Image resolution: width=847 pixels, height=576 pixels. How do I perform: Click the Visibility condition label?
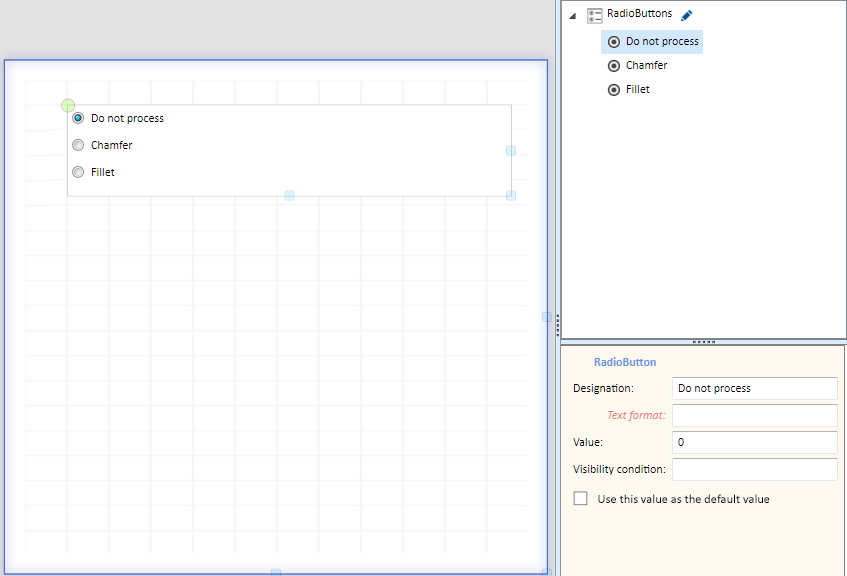pos(619,470)
